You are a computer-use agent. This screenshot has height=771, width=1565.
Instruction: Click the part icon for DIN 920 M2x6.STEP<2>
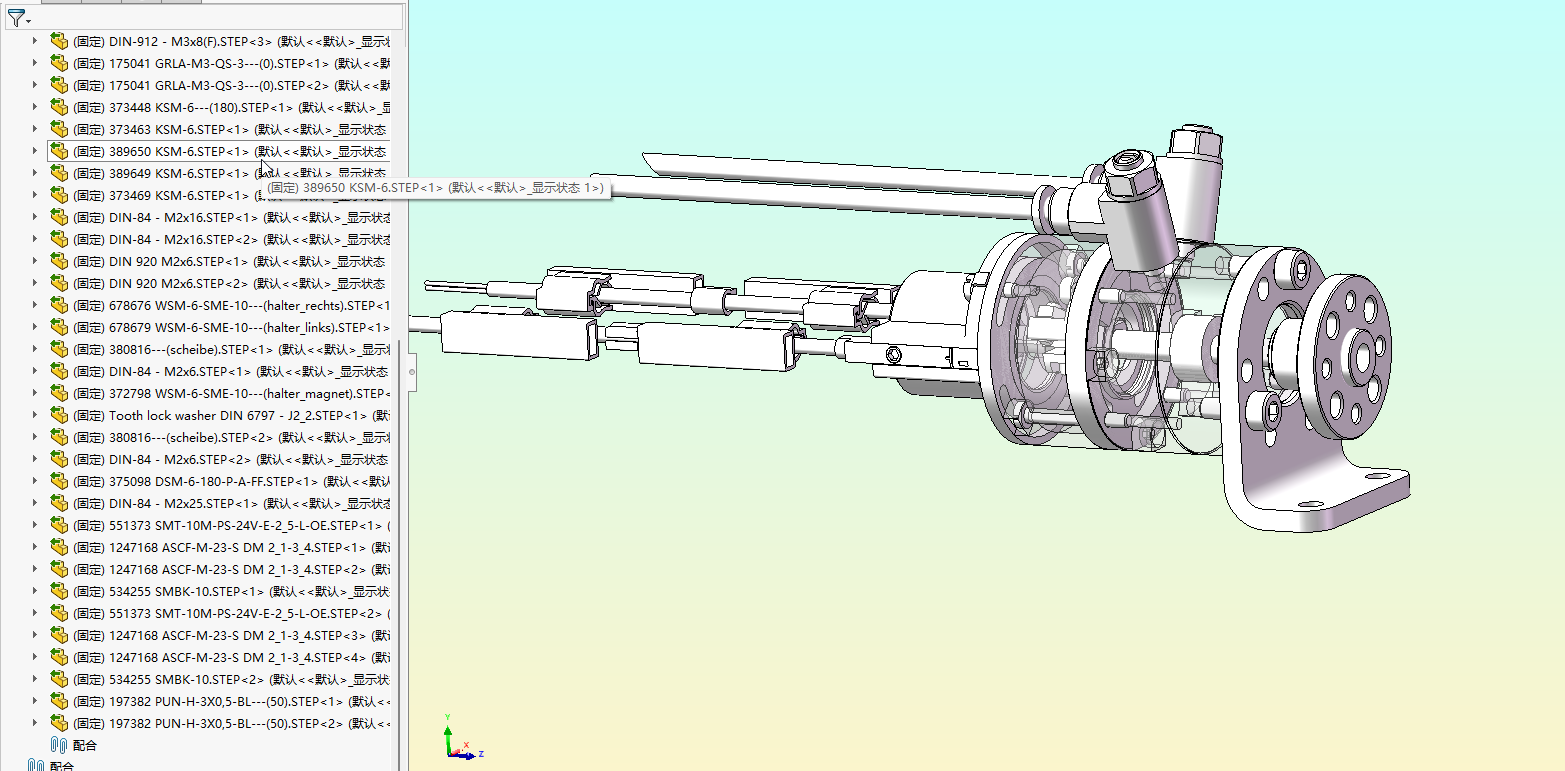tap(59, 283)
